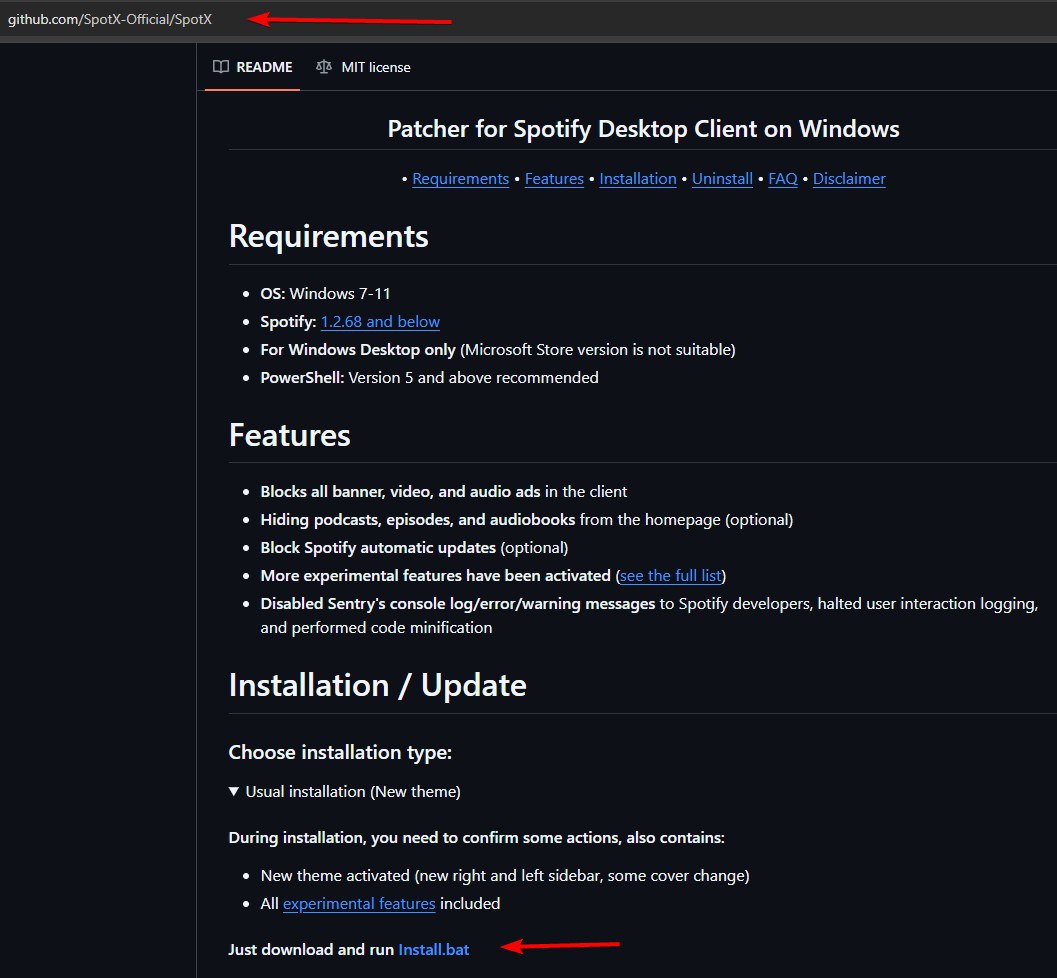Click the large 'Requirements' section heading
The height and width of the screenshot is (978, 1057).
(328, 237)
